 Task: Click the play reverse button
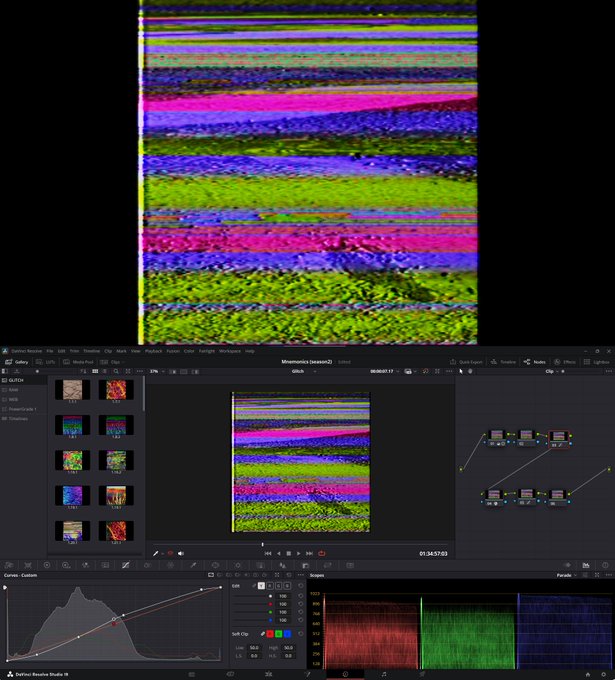[x=278, y=553]
